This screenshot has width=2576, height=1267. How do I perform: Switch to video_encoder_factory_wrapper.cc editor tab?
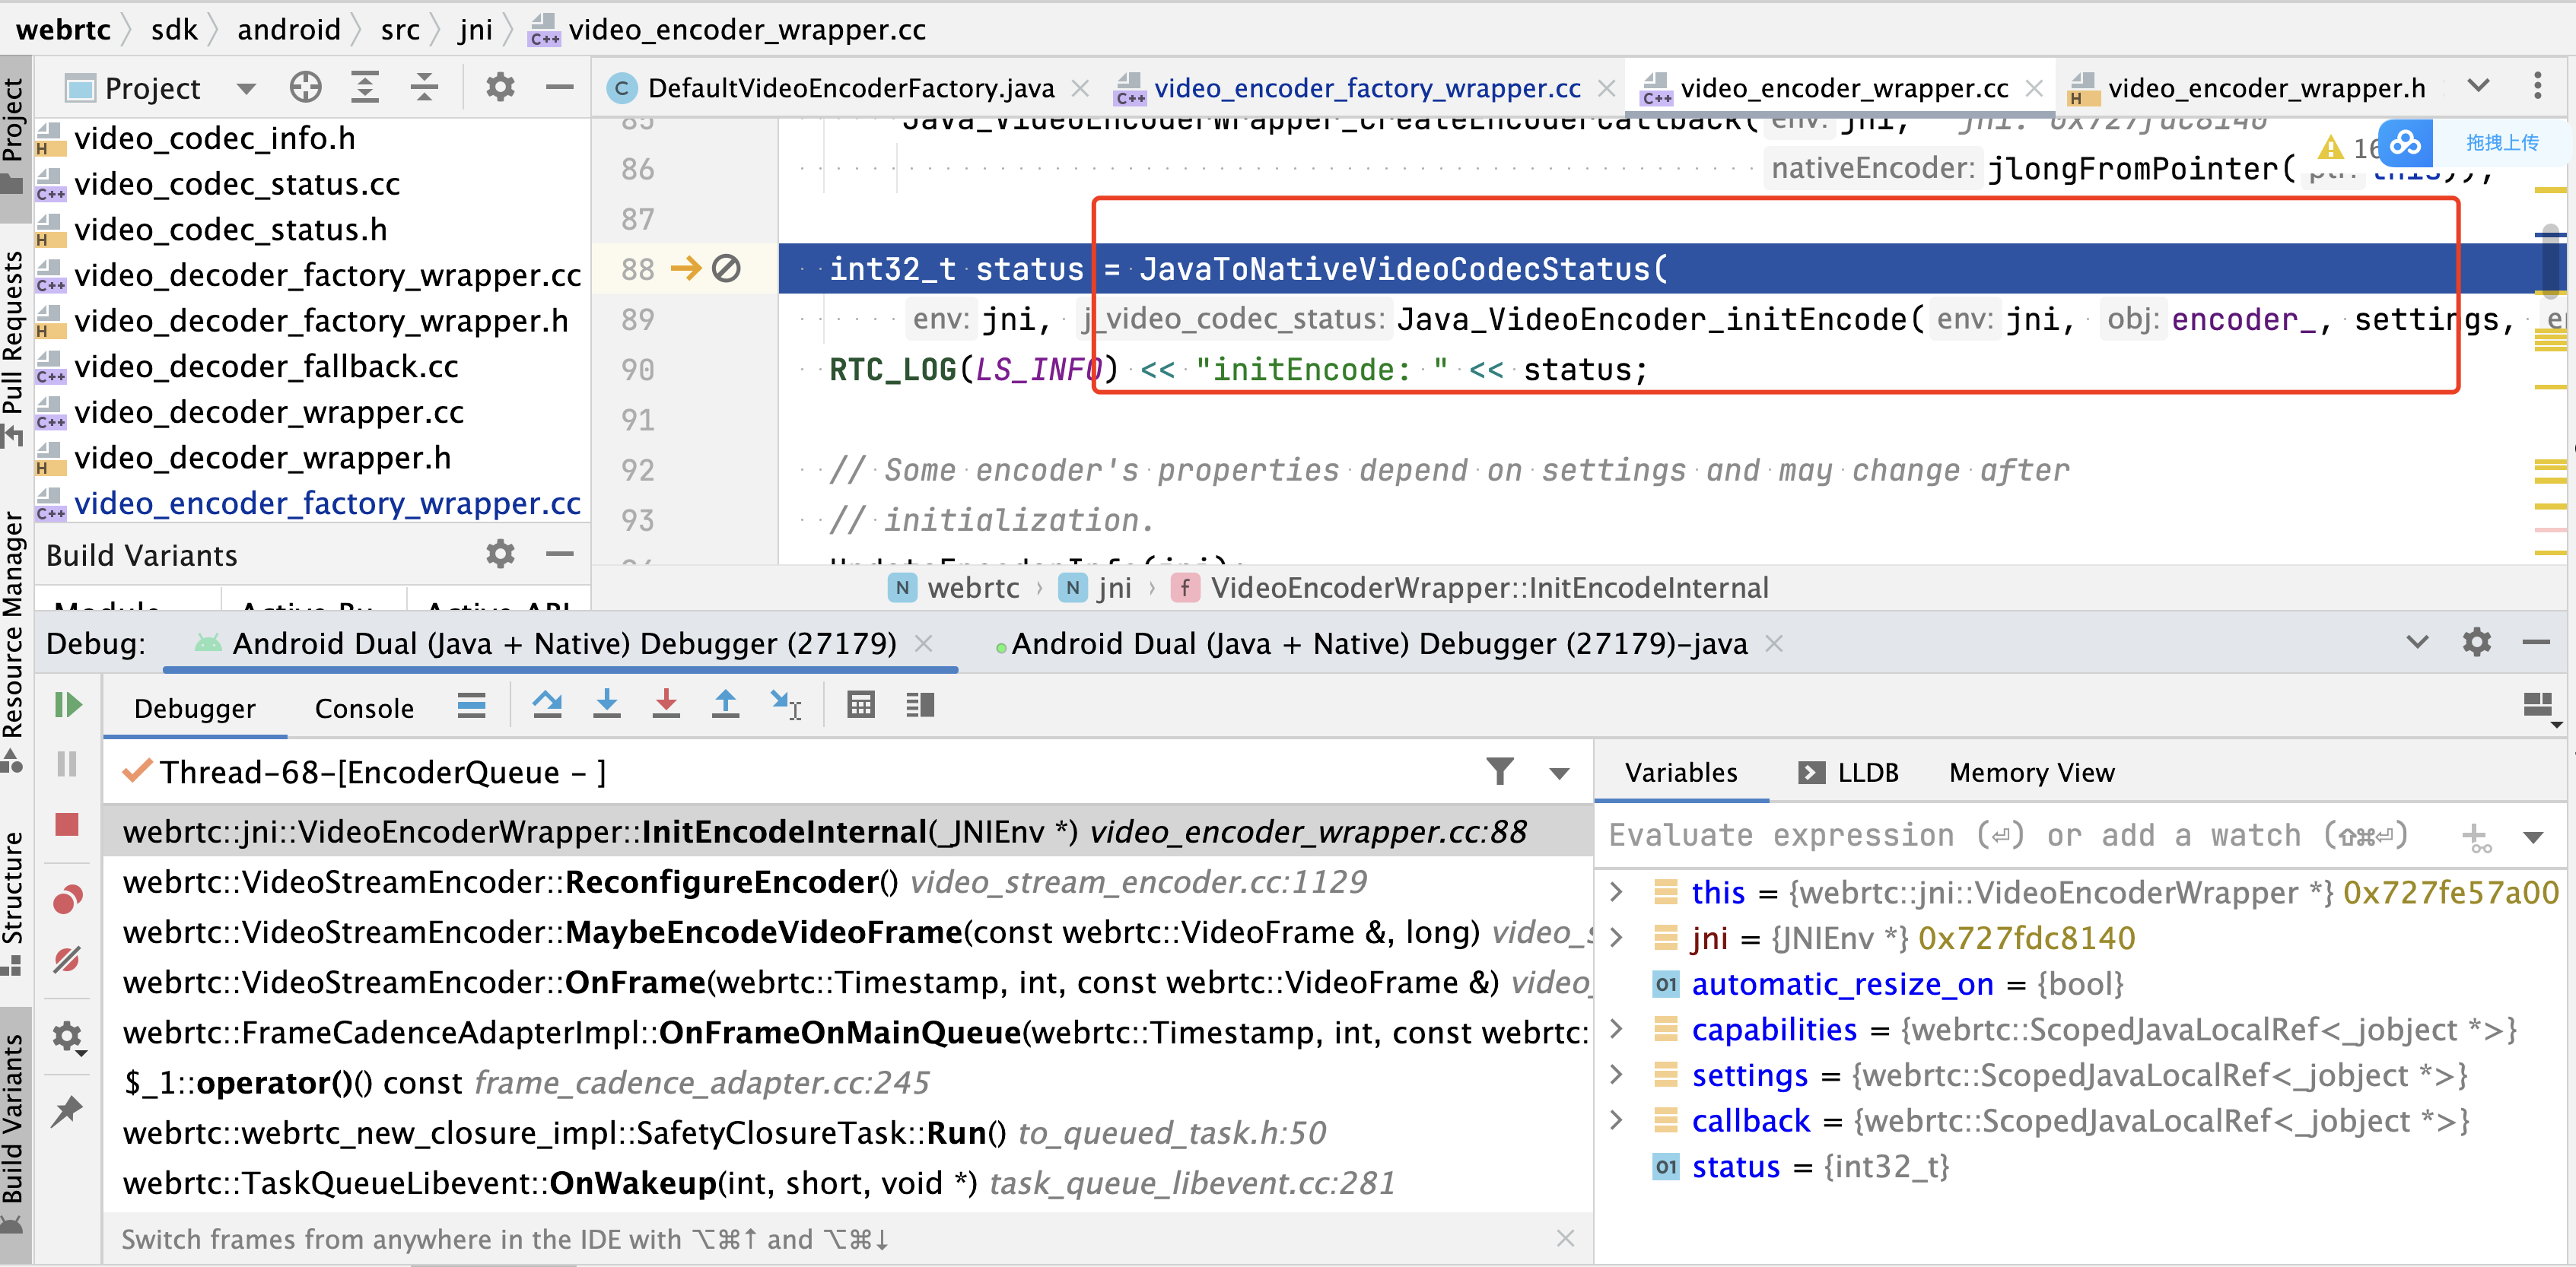click(1366, 88)
